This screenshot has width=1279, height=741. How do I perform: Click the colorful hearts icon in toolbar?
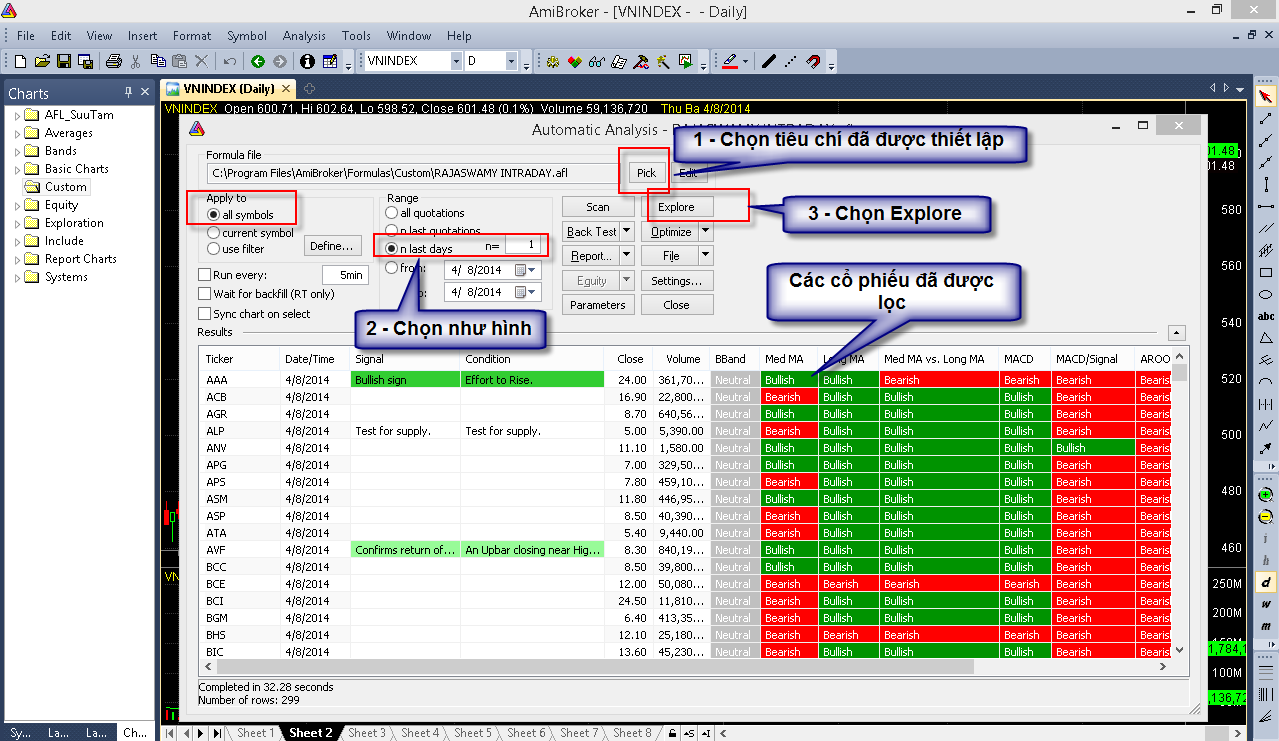click(574, 61)
